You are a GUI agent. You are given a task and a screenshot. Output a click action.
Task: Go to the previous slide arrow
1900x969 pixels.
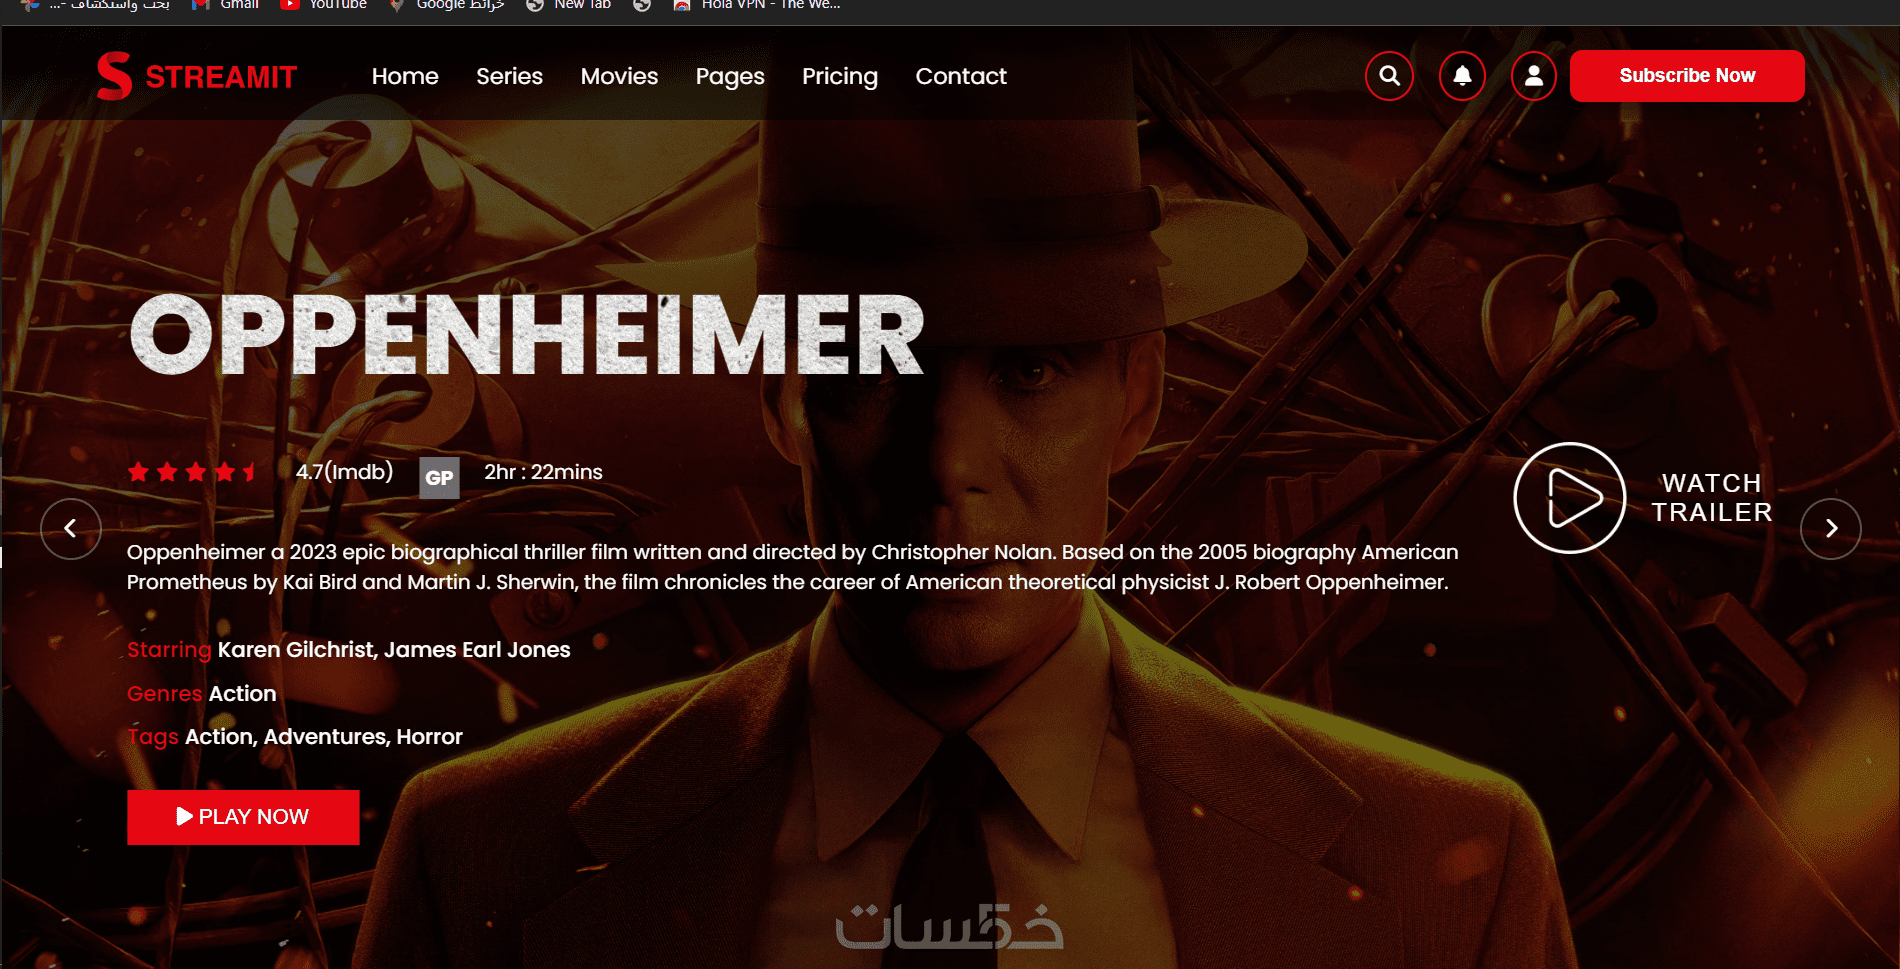[71, 528]
